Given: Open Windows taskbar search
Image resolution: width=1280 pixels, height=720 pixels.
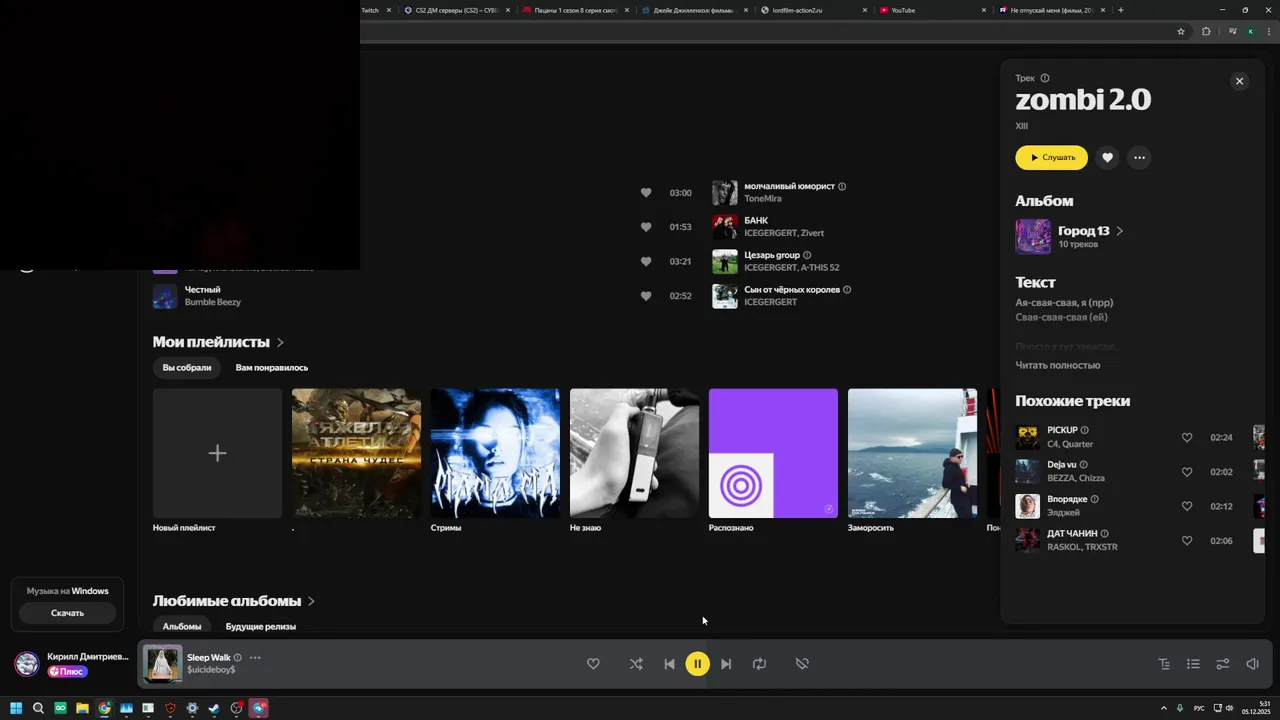Looking at the screenshot, I should click(38, 708).
